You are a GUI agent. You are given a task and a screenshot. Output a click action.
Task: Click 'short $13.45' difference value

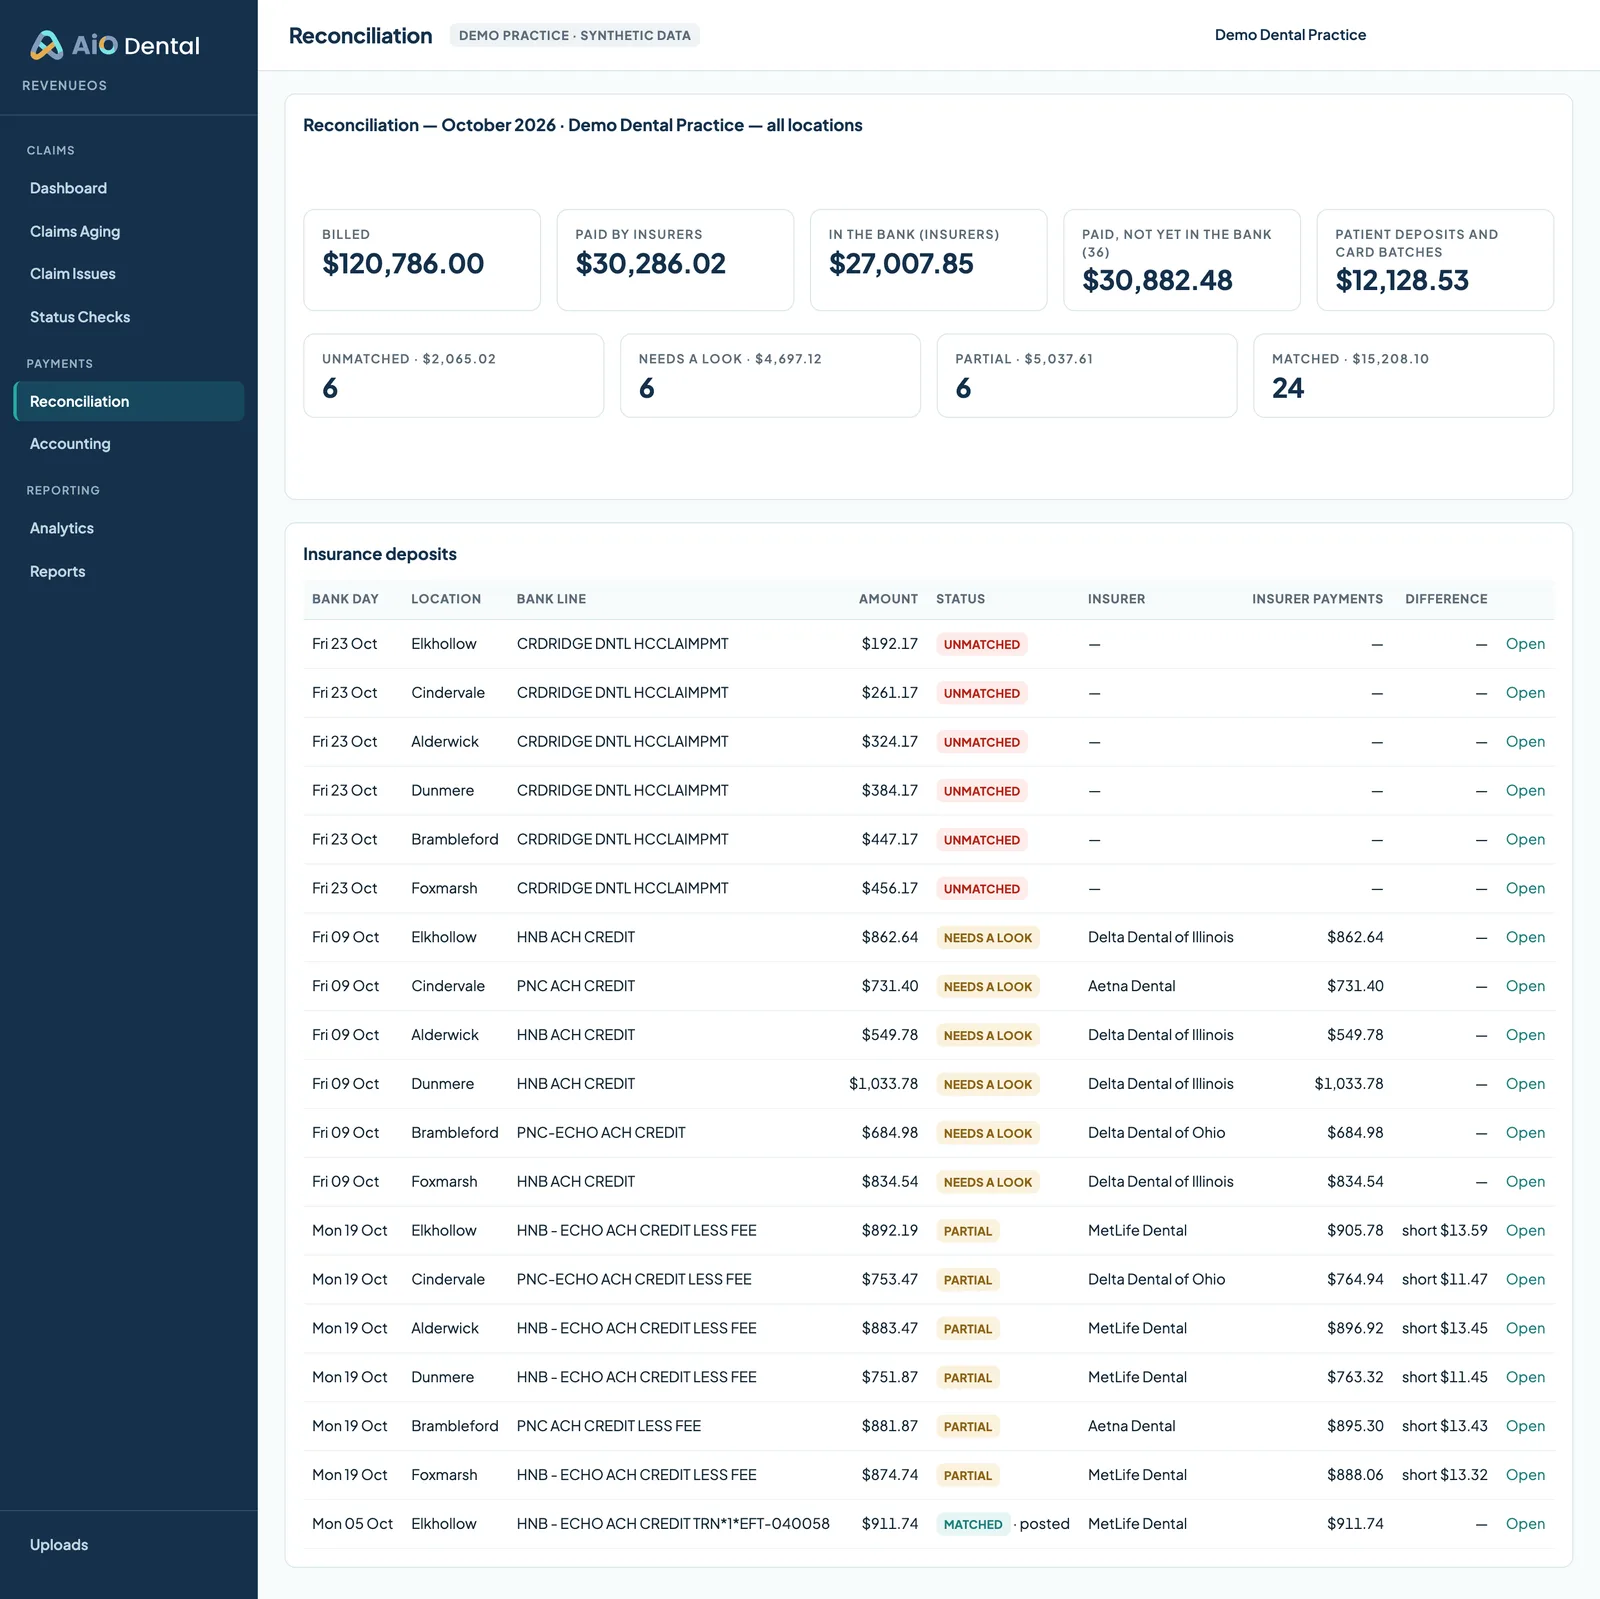pyautogui.click(x=1444, y=1328)
